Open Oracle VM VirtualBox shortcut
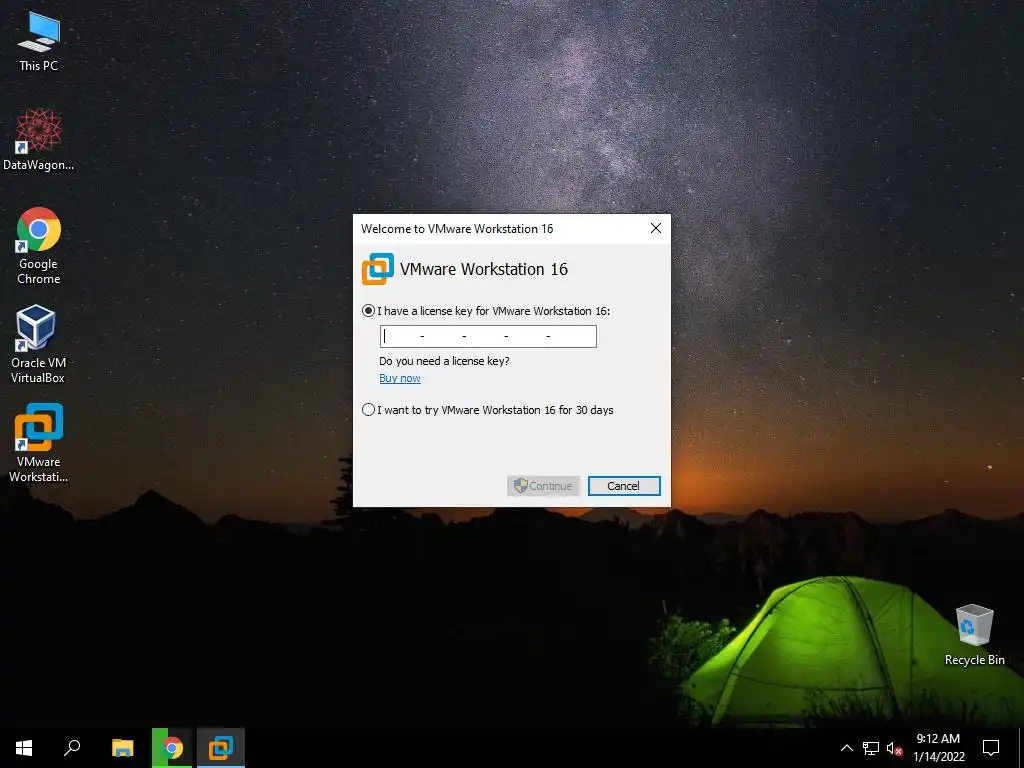Viewport: 1024px width, 768px height. (38, 344)
